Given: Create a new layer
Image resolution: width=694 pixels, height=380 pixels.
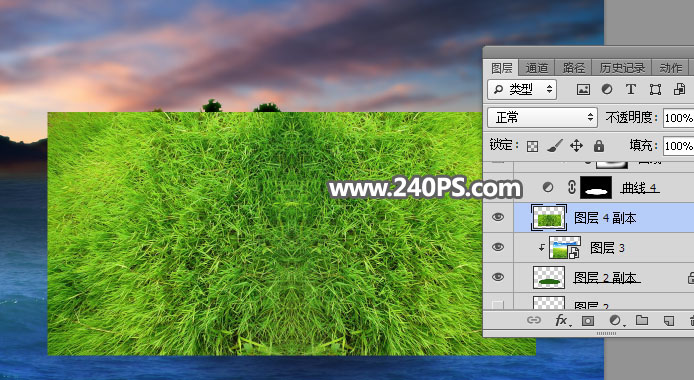Looking at the screenshot, I should [669, 321].
